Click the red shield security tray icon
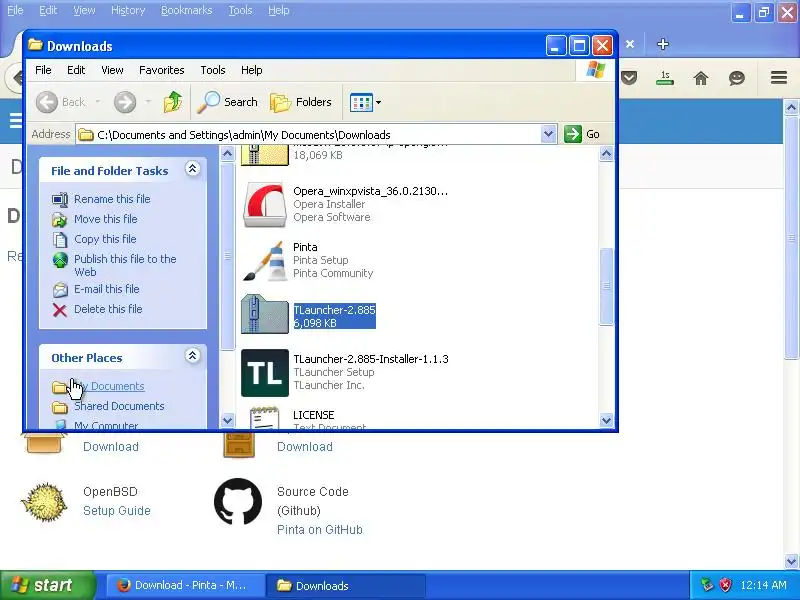The width and height of the screenshot is (800, 600). pos(725,585)
